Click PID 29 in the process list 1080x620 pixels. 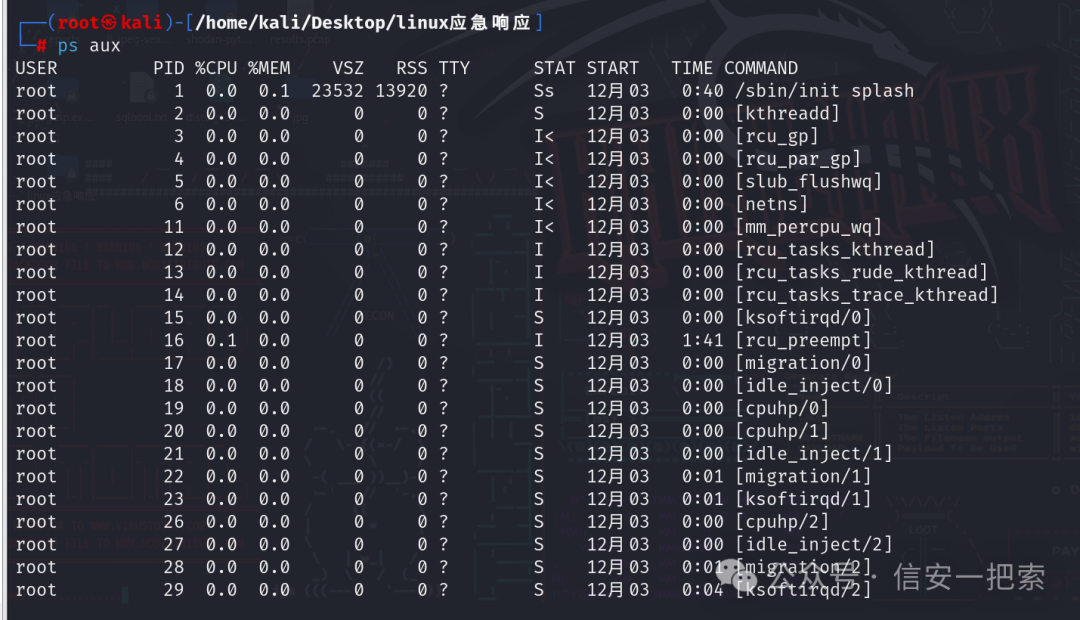click(174, 590)
